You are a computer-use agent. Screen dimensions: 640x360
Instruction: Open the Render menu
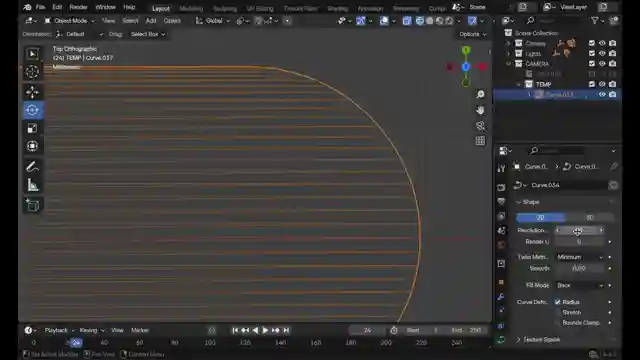click(78, 7)
